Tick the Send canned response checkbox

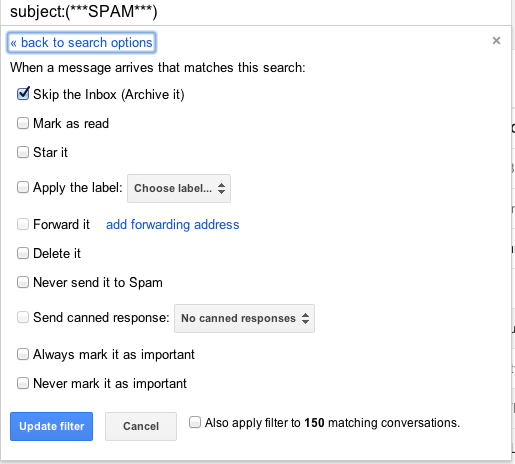[x=23, y=317]
